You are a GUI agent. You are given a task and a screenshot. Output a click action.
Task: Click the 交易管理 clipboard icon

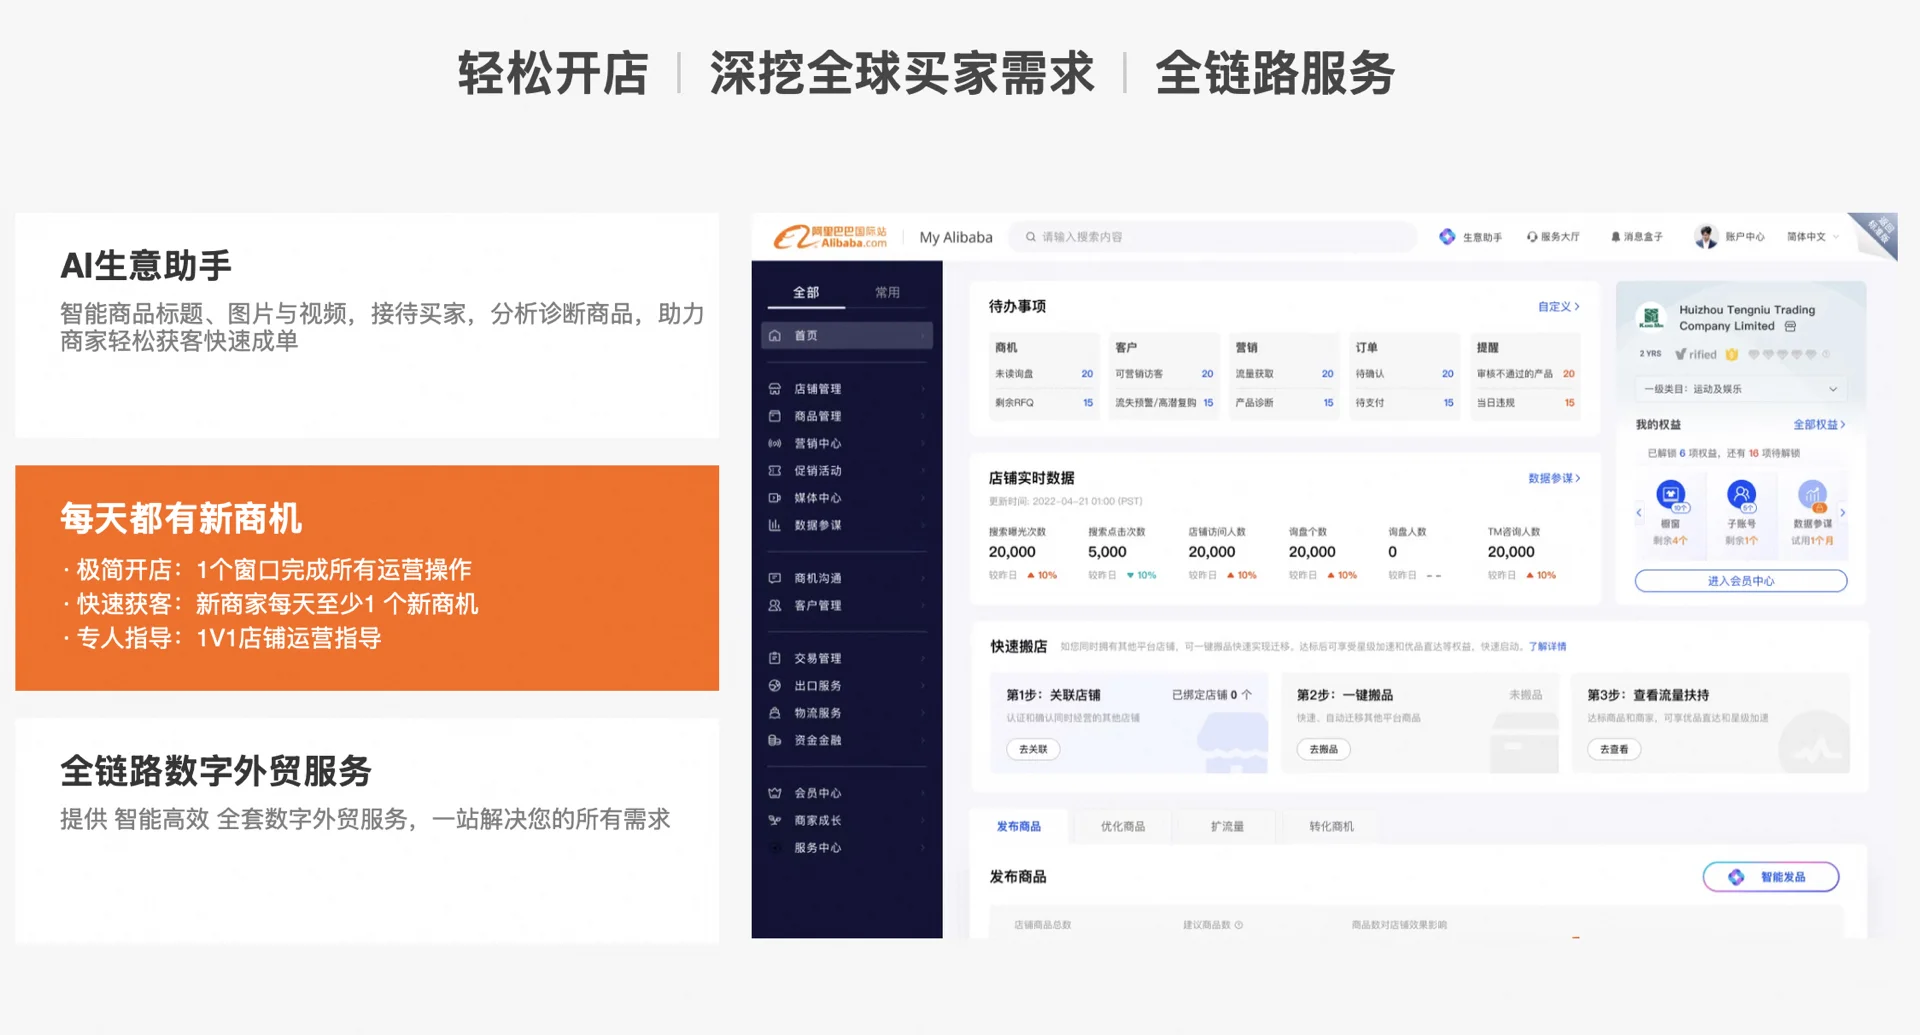(x=775, y=658)
